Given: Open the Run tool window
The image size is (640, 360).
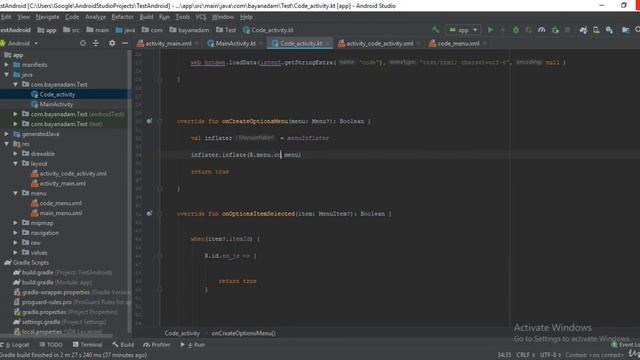Looking at the screenshot, I should [193, 344].
